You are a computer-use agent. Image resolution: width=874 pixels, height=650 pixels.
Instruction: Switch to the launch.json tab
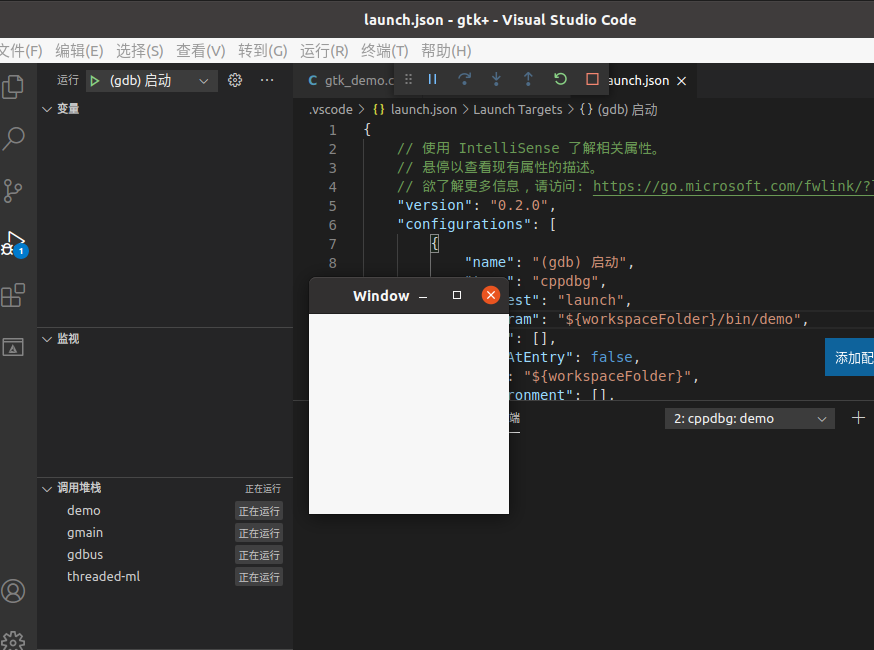tap(638, 81)
